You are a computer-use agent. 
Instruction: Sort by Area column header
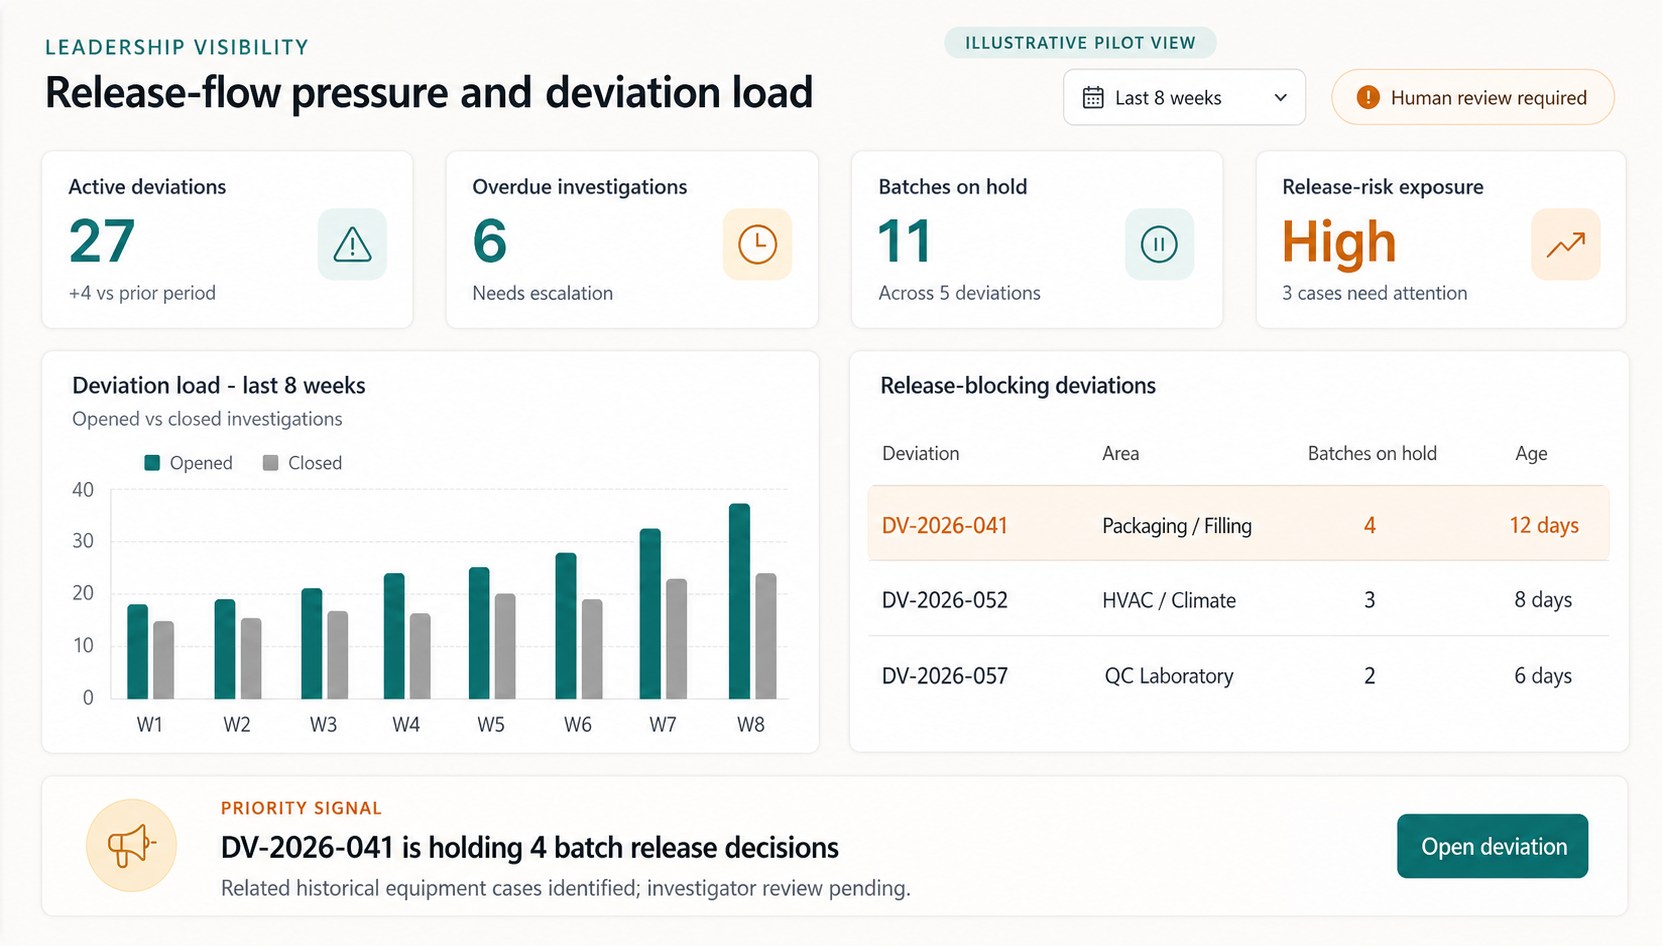click(1120, 453)
